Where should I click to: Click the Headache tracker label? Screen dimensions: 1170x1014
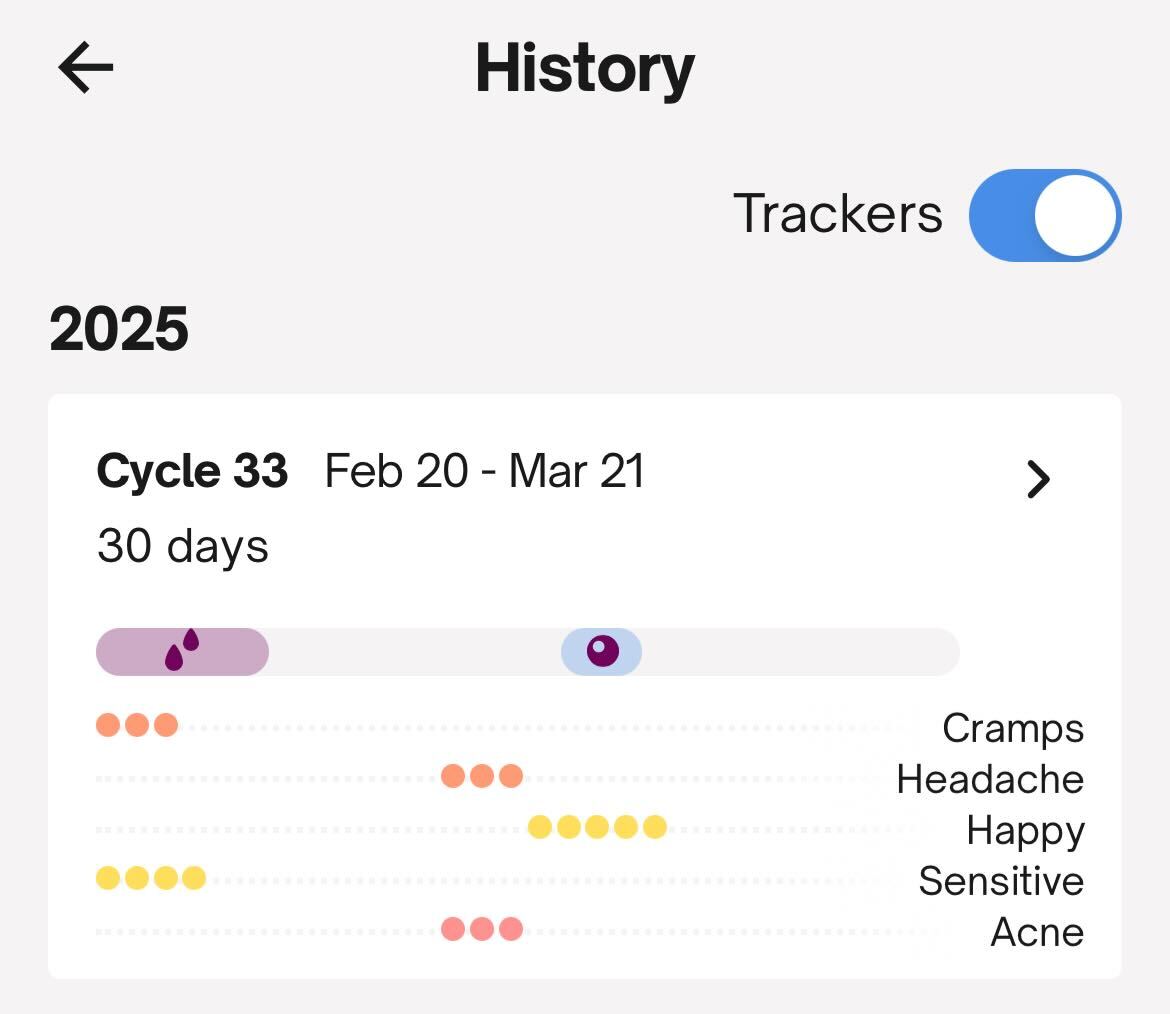pos(989,779)
